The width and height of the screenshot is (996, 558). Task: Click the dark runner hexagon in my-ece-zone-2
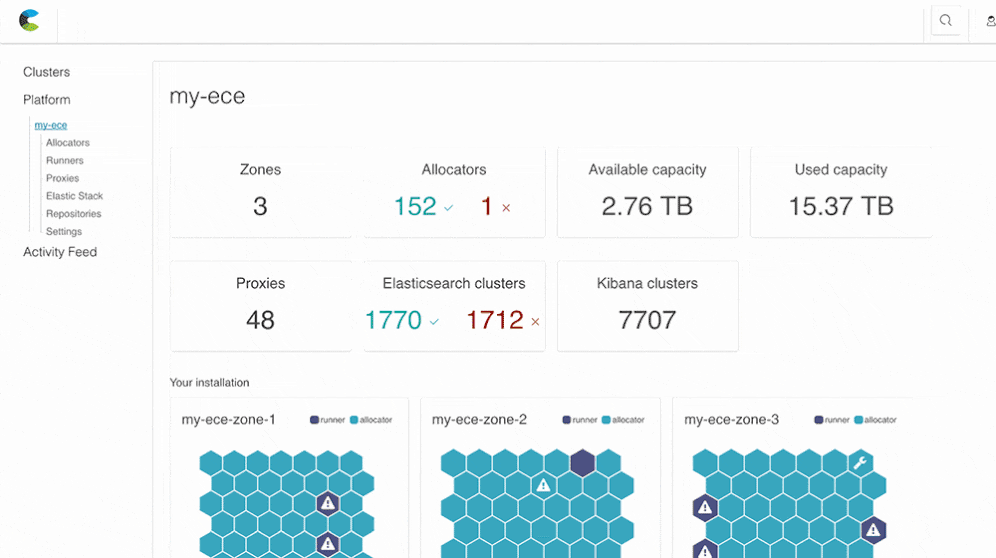point(582,462)
